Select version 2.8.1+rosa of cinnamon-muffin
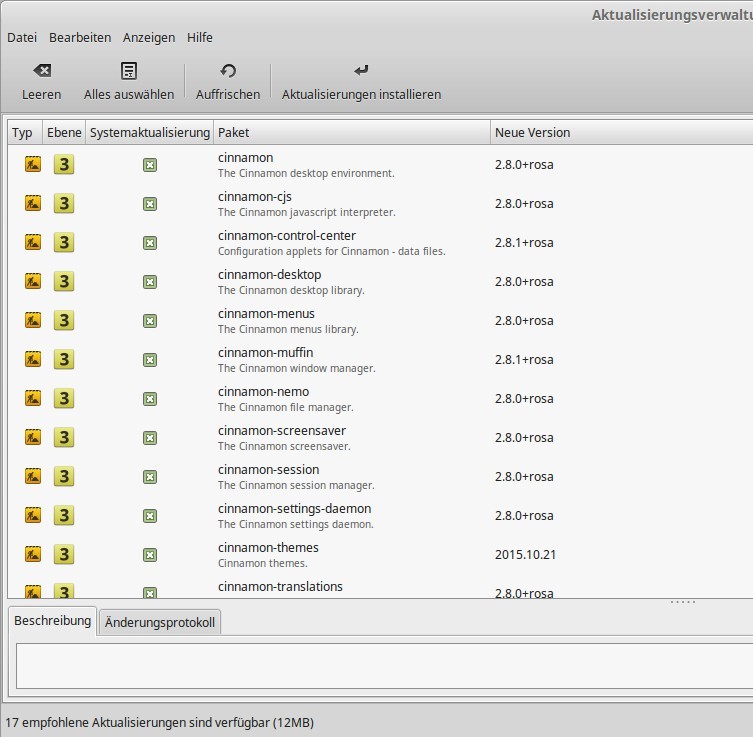The height and width of the screenshot is (737, 753). [524, 360]
